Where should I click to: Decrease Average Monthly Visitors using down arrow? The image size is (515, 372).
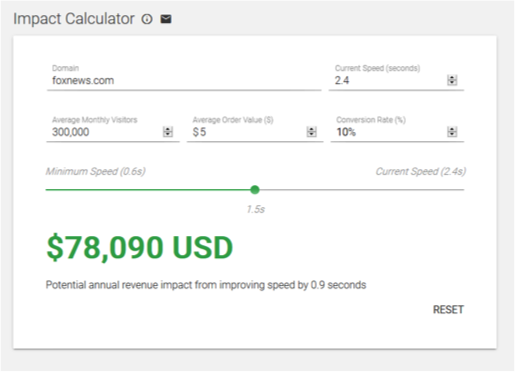tap(168, 134)
